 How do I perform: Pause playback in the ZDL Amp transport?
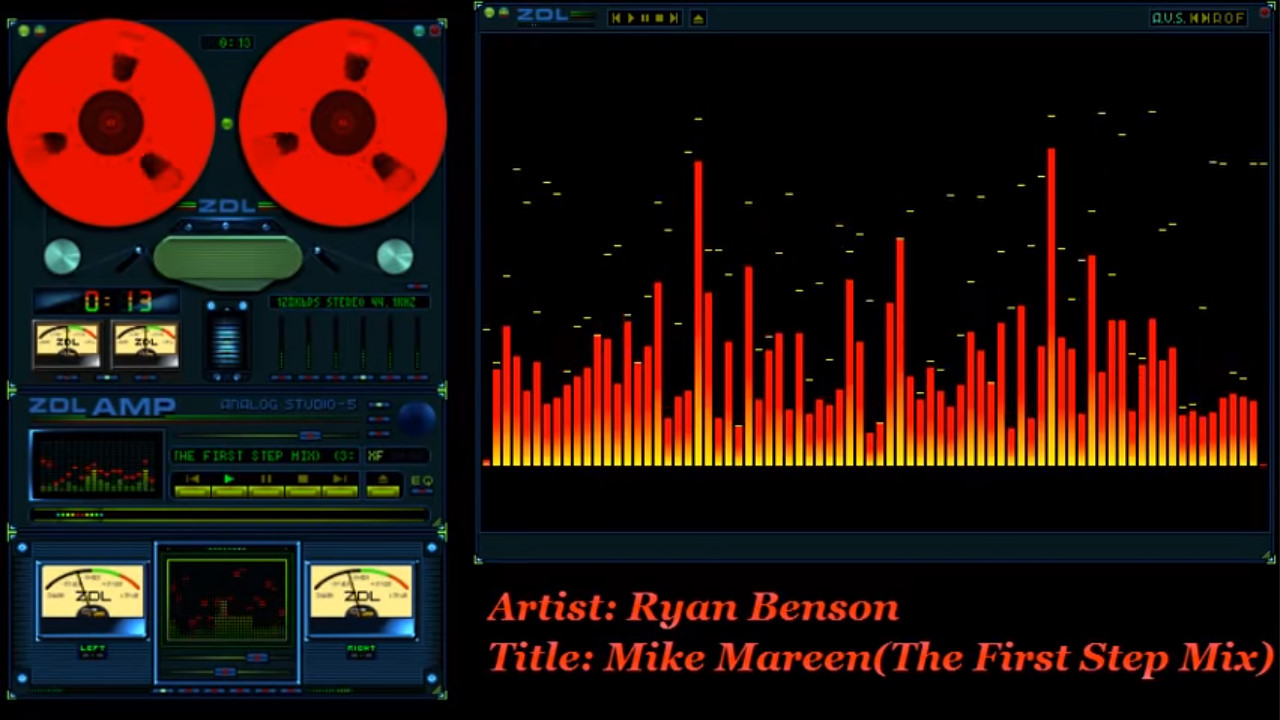(266, 481)
